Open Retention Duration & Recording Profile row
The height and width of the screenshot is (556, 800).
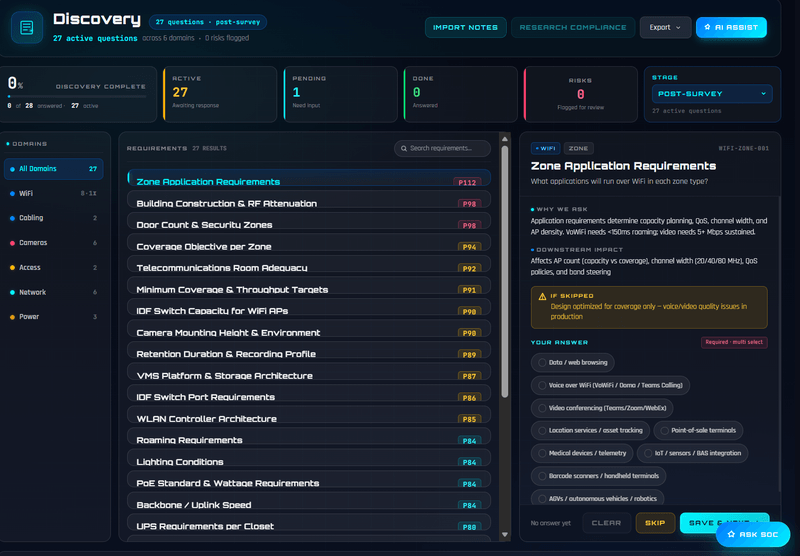(309, 350)
